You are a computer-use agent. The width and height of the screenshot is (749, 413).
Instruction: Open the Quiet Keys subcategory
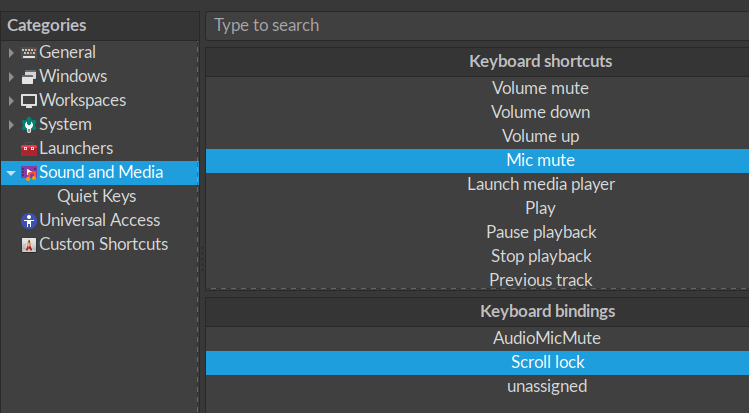point(96,196)
